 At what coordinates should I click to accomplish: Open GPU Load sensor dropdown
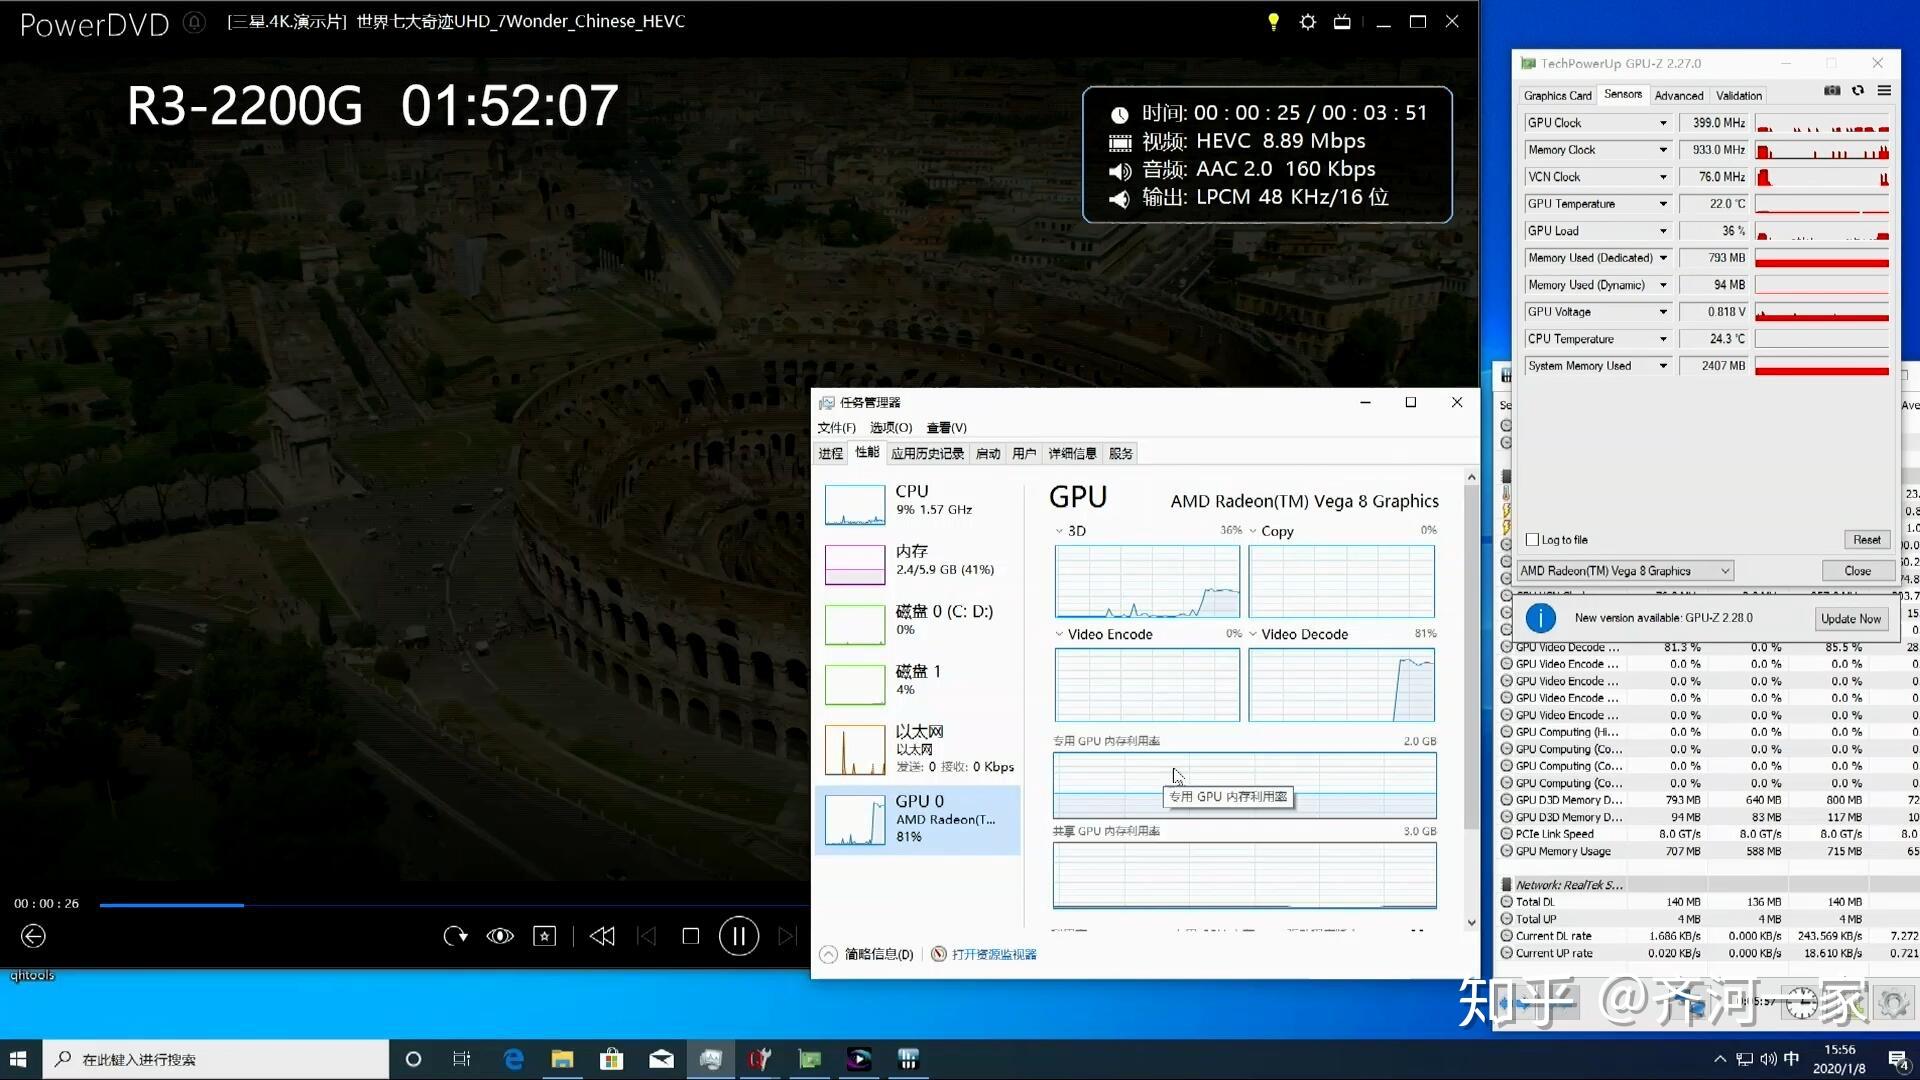click(1663, 231)
